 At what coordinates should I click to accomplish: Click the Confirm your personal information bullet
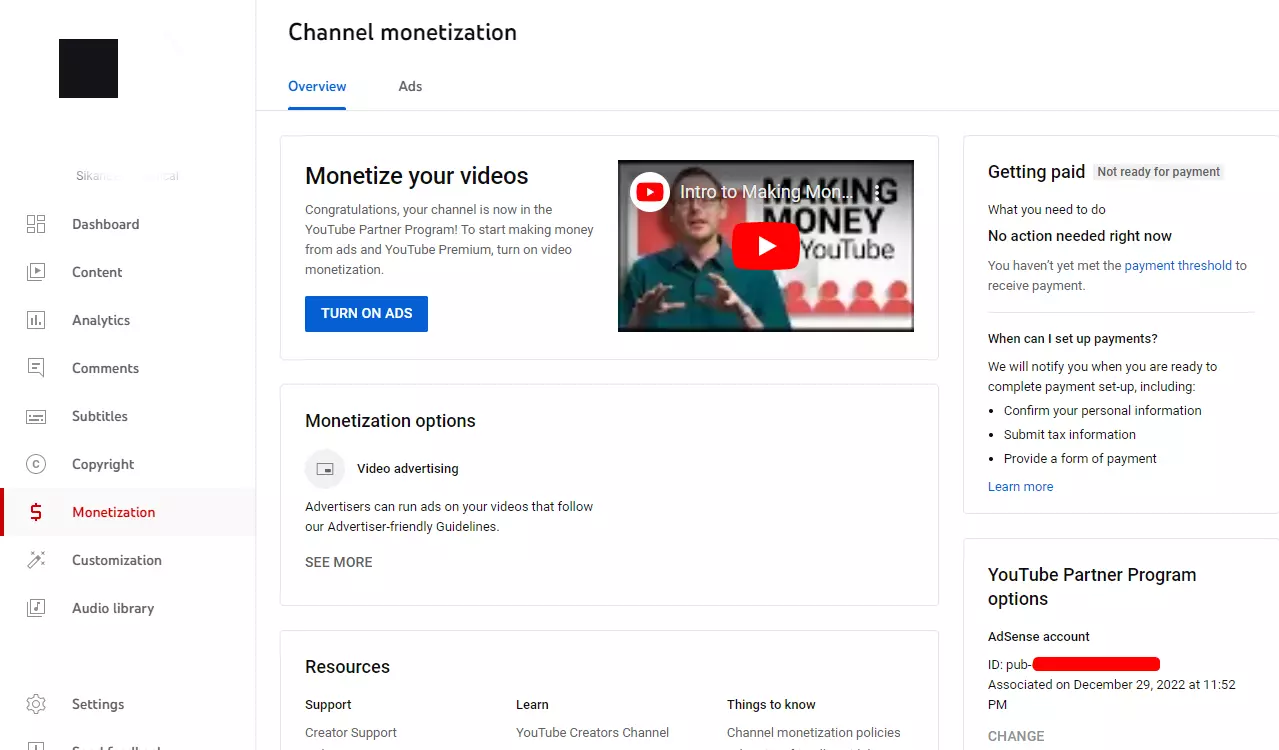coord(1103,411)
